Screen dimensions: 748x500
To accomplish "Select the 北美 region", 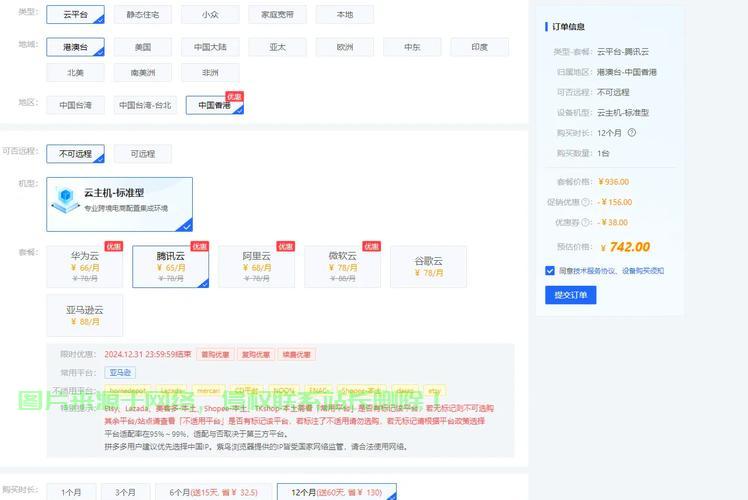I will [75, 73].
